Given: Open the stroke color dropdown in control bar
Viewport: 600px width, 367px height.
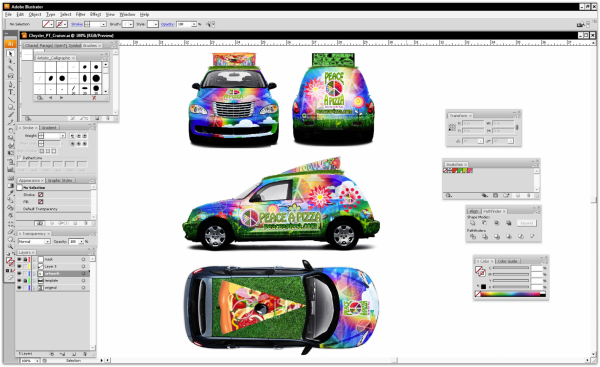Looking at the screenshot, I should [x=65, y=24].
